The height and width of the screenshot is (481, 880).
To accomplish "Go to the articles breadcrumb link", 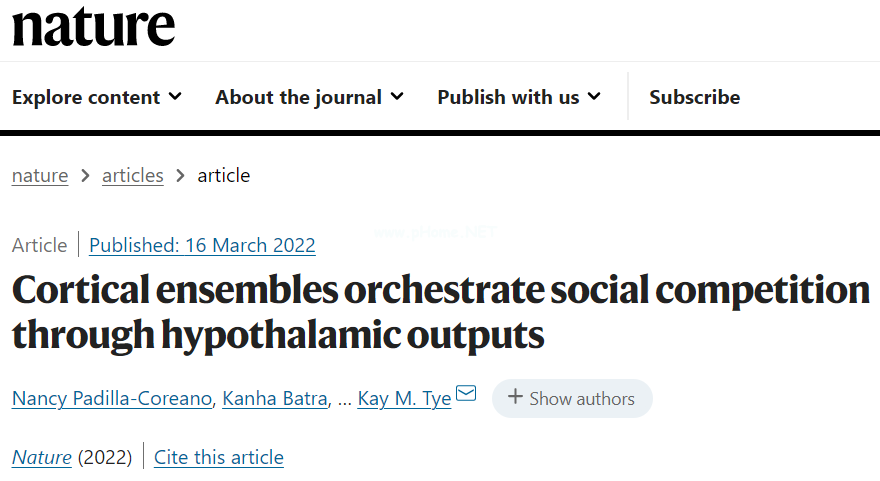I will click(132, 176).
